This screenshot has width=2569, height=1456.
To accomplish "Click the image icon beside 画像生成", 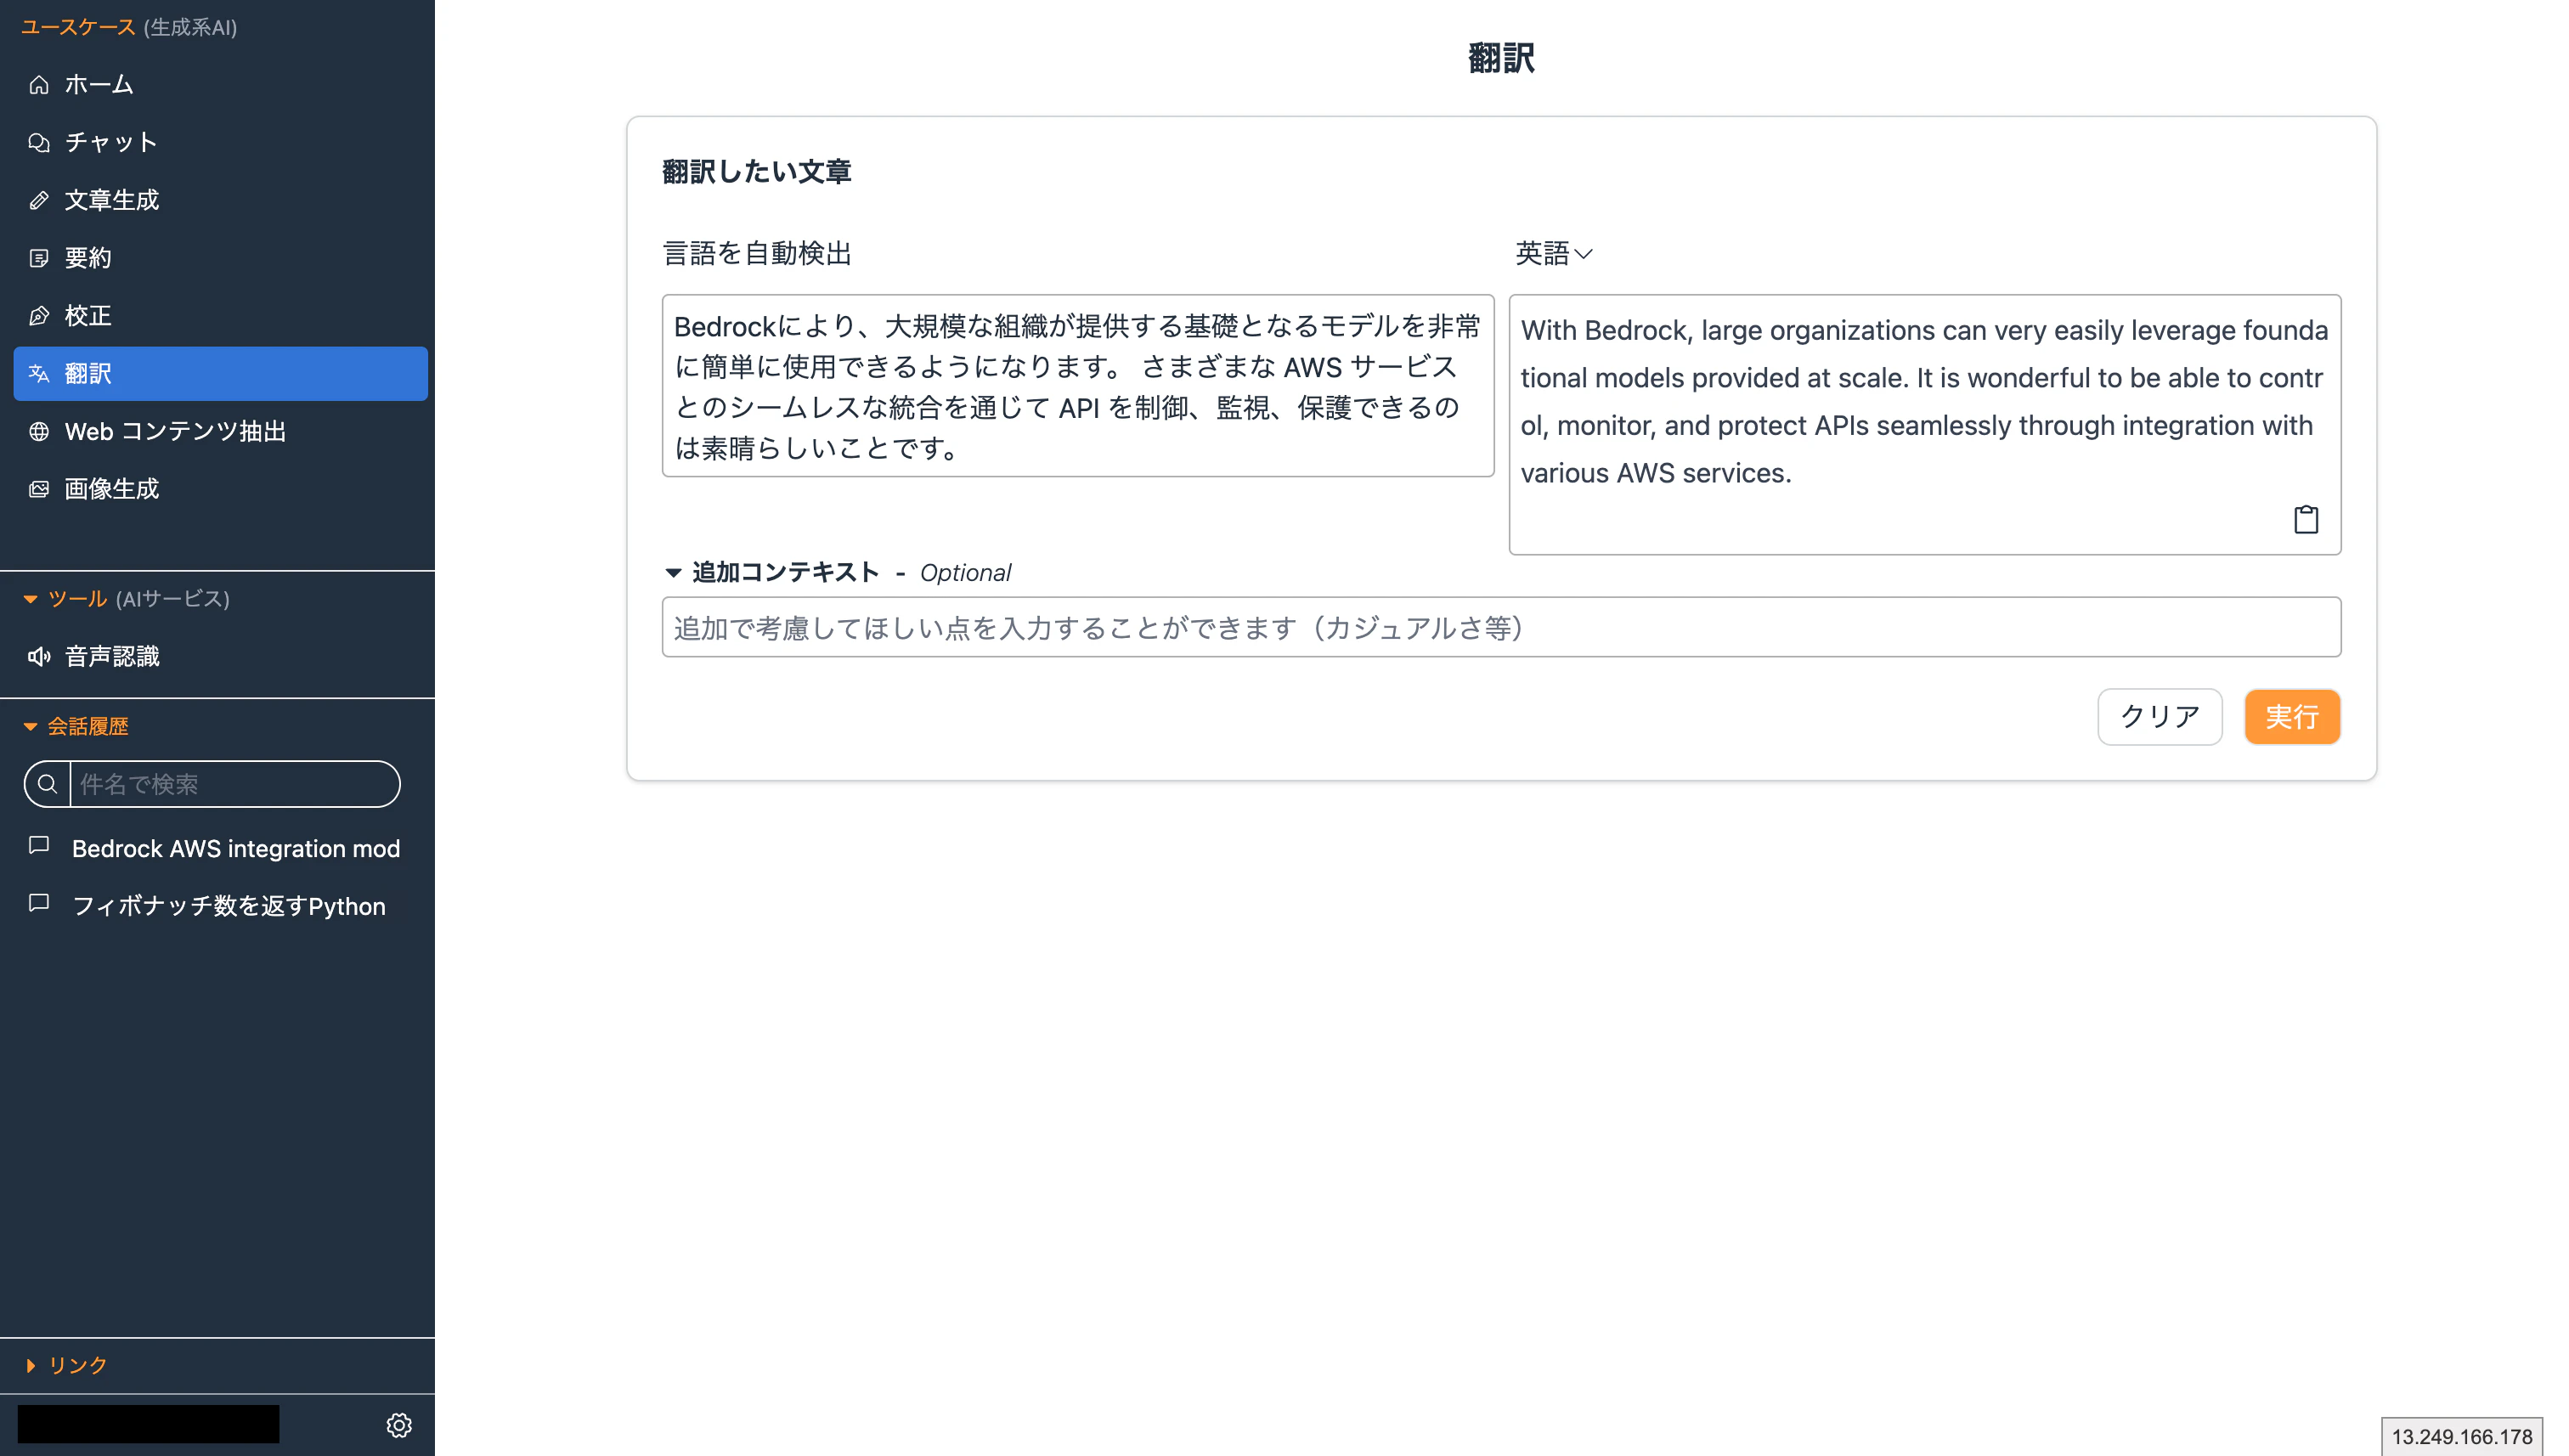I will (x=39, y=489).
